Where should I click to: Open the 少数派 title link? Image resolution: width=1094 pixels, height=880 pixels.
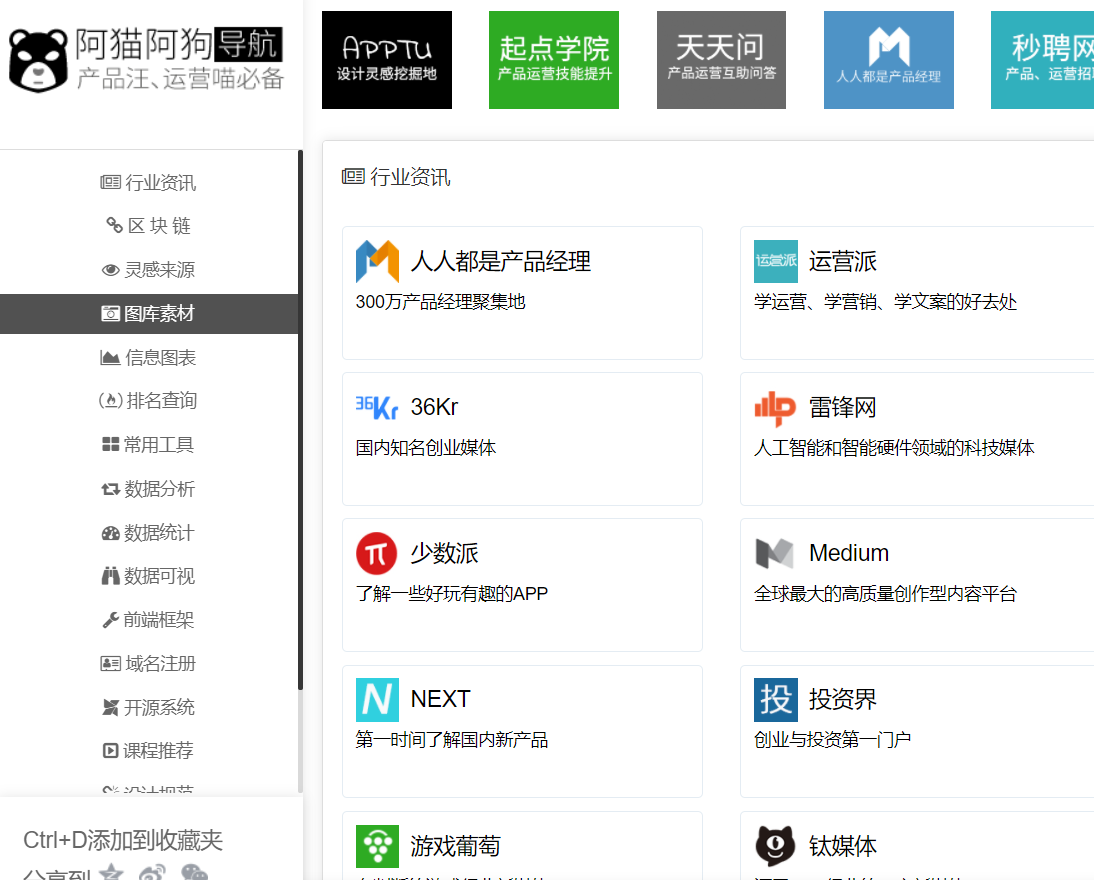coord(444,553)
